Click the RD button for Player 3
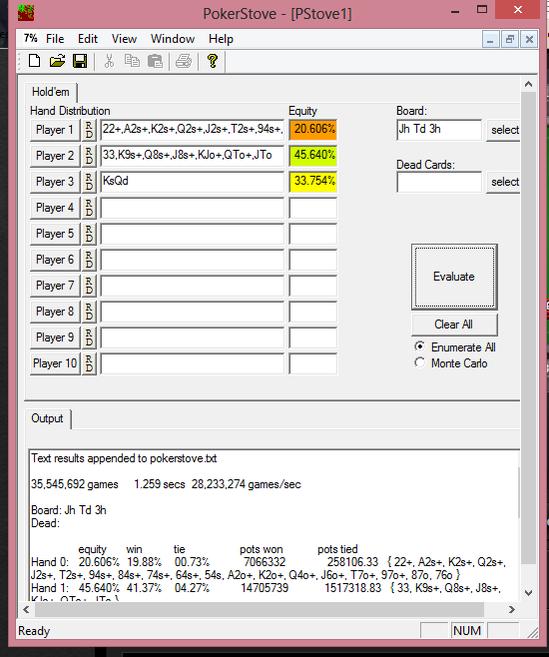 click(89, 182)
